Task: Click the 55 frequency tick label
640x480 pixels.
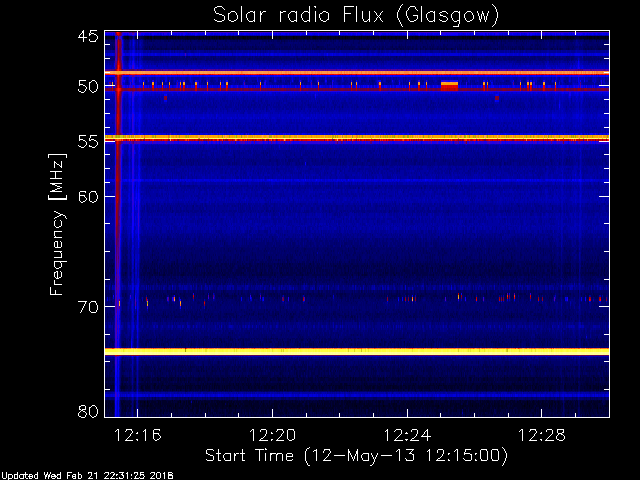Action: (x=88, y=142)
